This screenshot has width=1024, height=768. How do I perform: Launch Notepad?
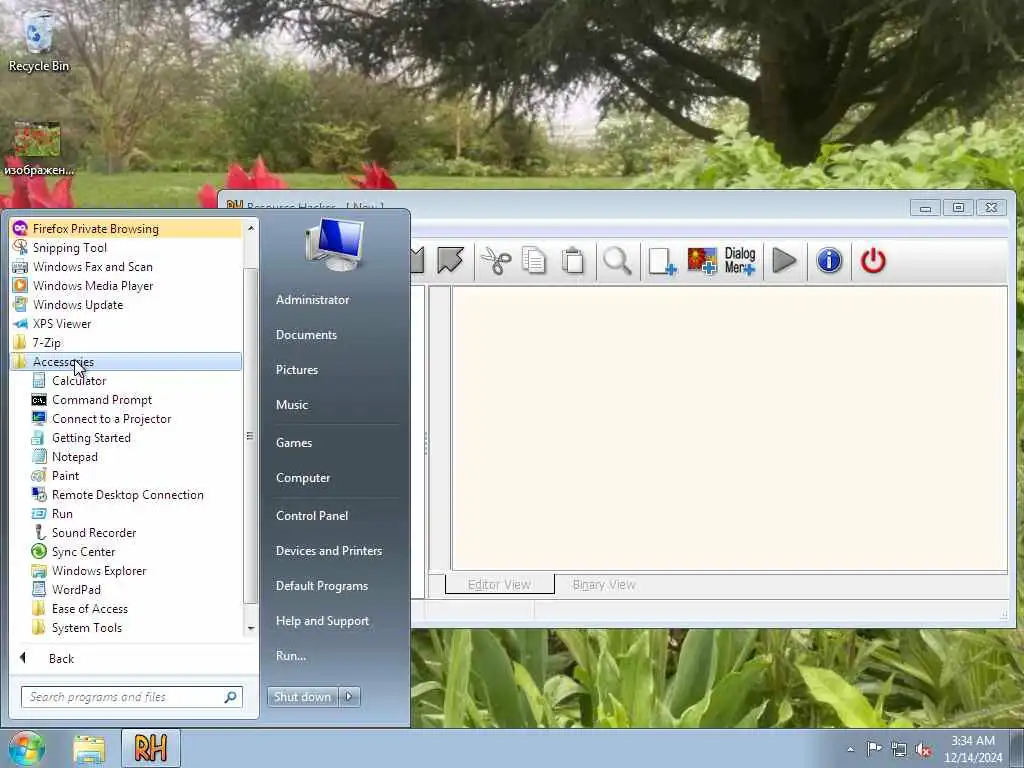(x=126, y=456)
